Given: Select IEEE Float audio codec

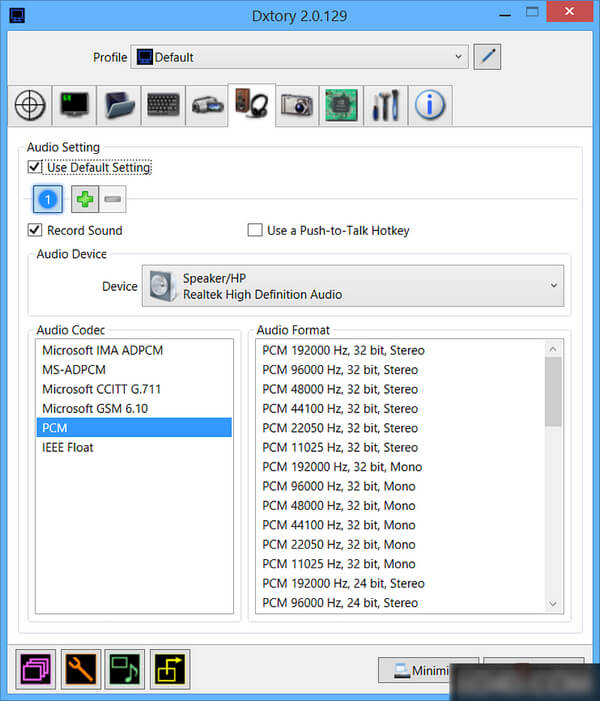Looking at the screenshot, I should tap(68, 447).
